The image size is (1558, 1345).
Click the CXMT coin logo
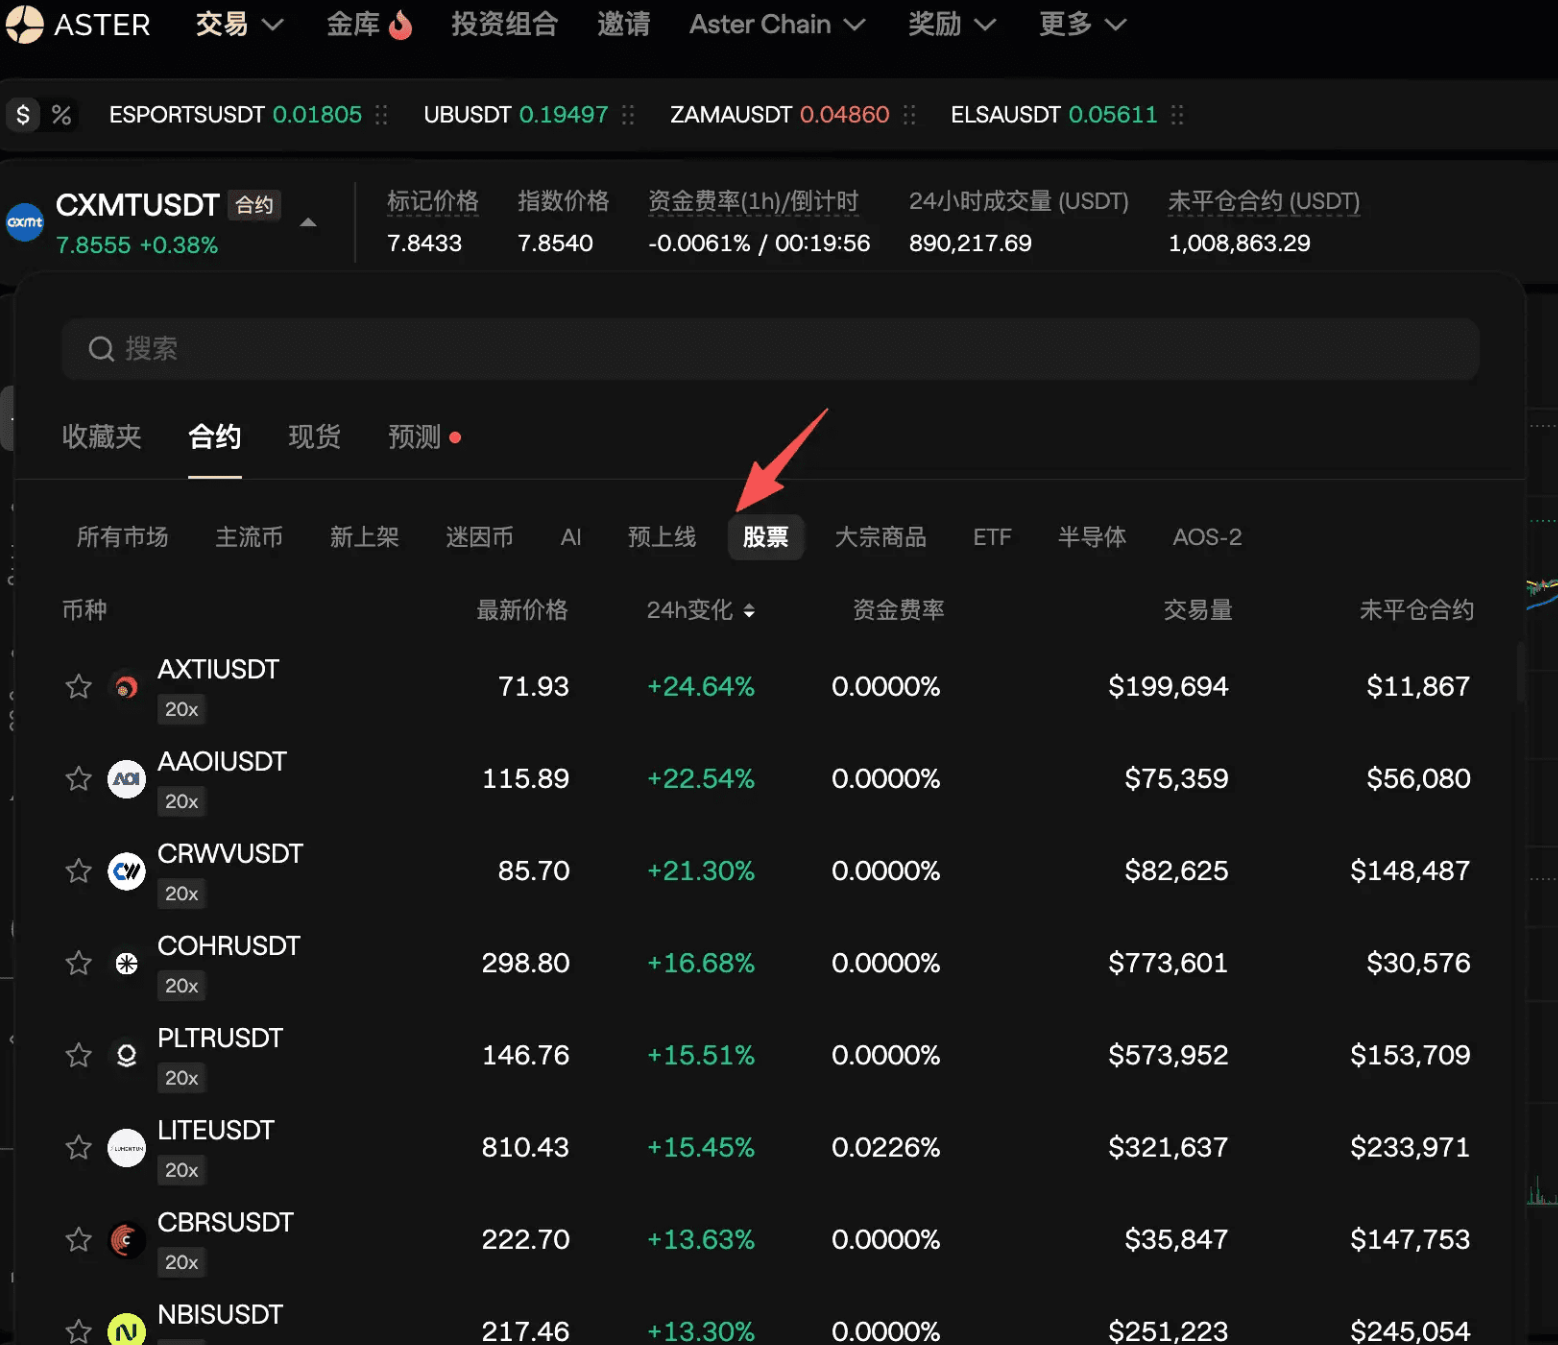[25, 222]
